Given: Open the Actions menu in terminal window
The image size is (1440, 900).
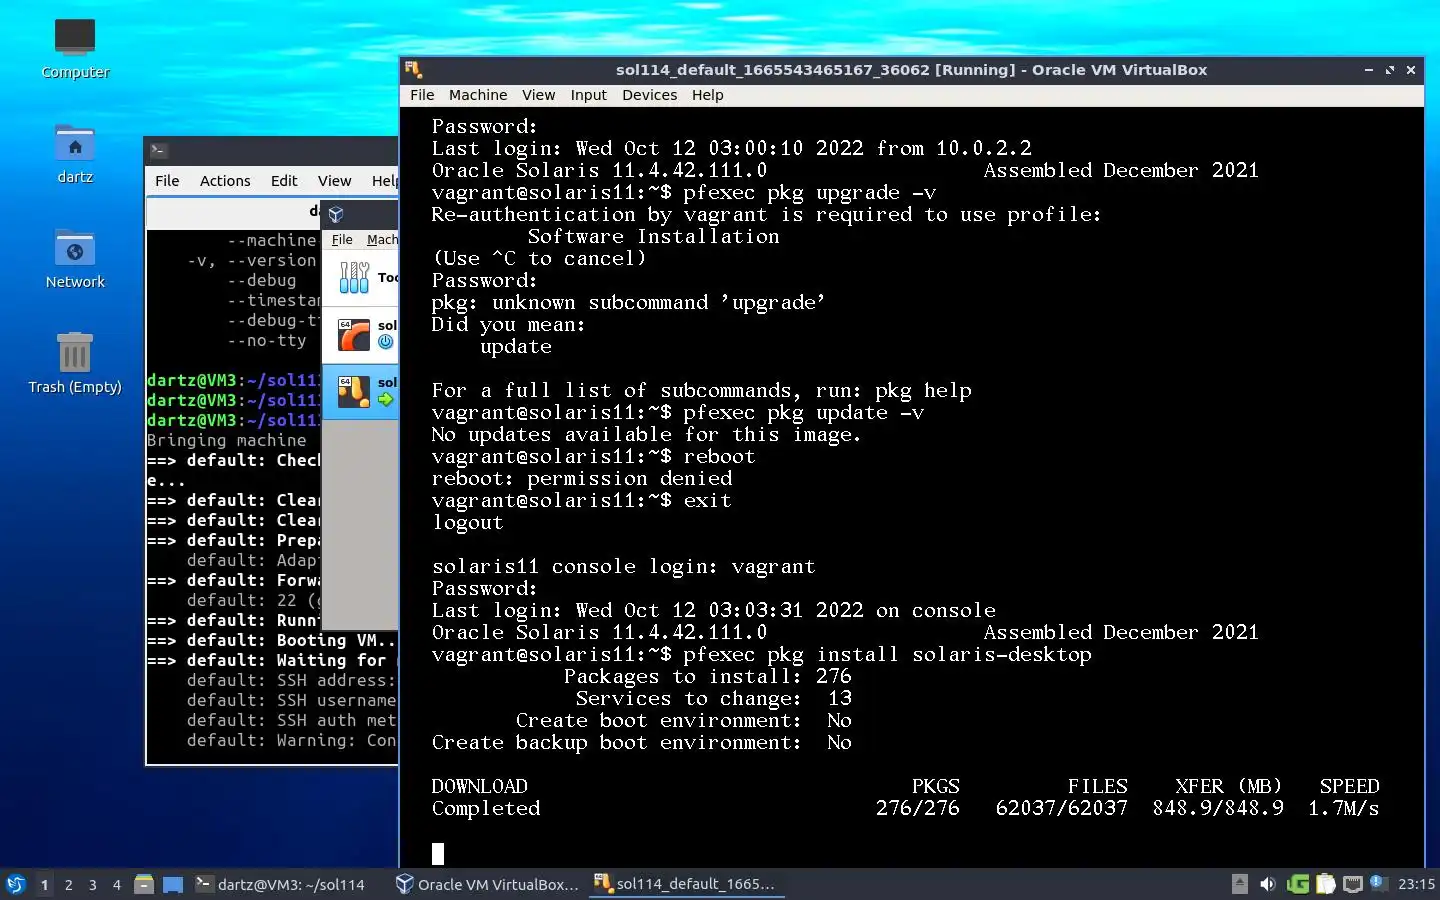Looking at the screenshot, I should click(225, 181).
